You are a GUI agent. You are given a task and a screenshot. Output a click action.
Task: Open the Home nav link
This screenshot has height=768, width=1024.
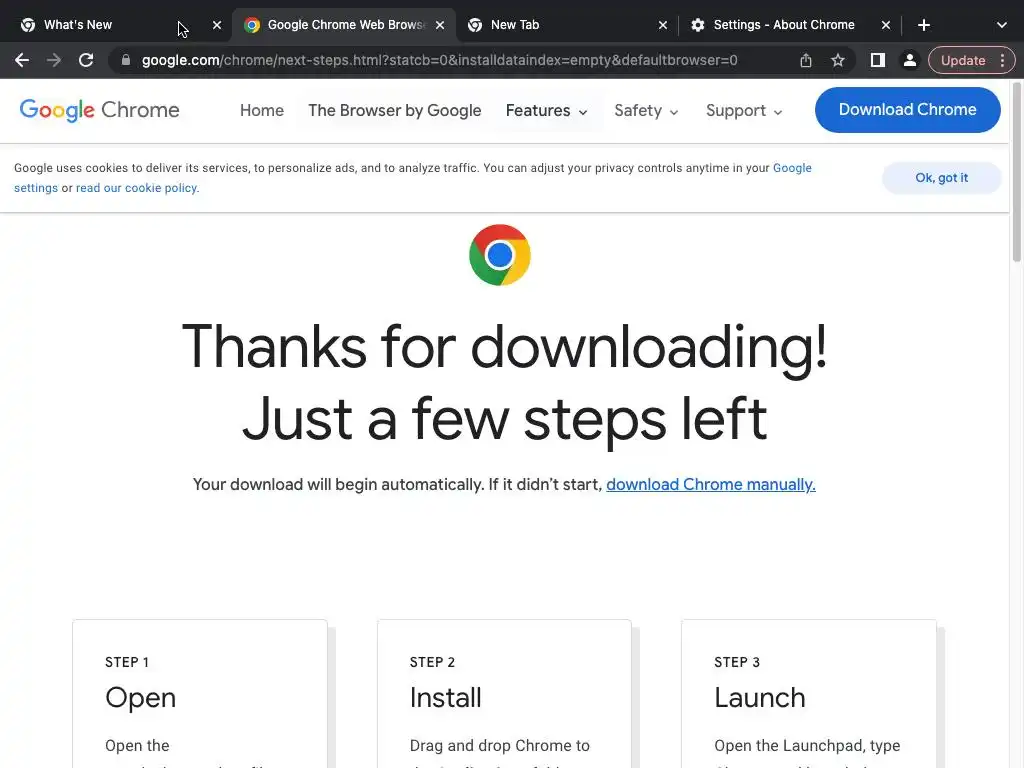pos(262,110)
